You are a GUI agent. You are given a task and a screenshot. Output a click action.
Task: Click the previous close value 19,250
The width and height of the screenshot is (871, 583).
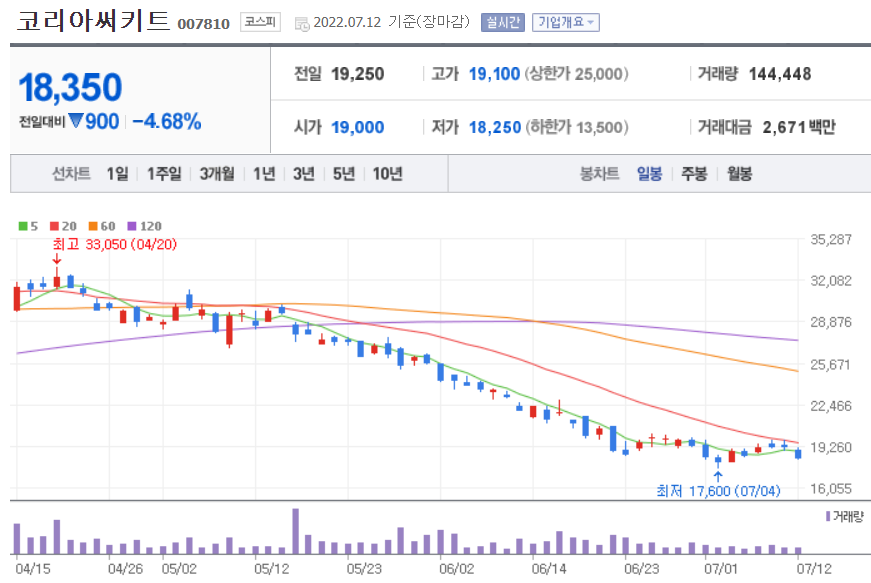click(x=357, y=74)
